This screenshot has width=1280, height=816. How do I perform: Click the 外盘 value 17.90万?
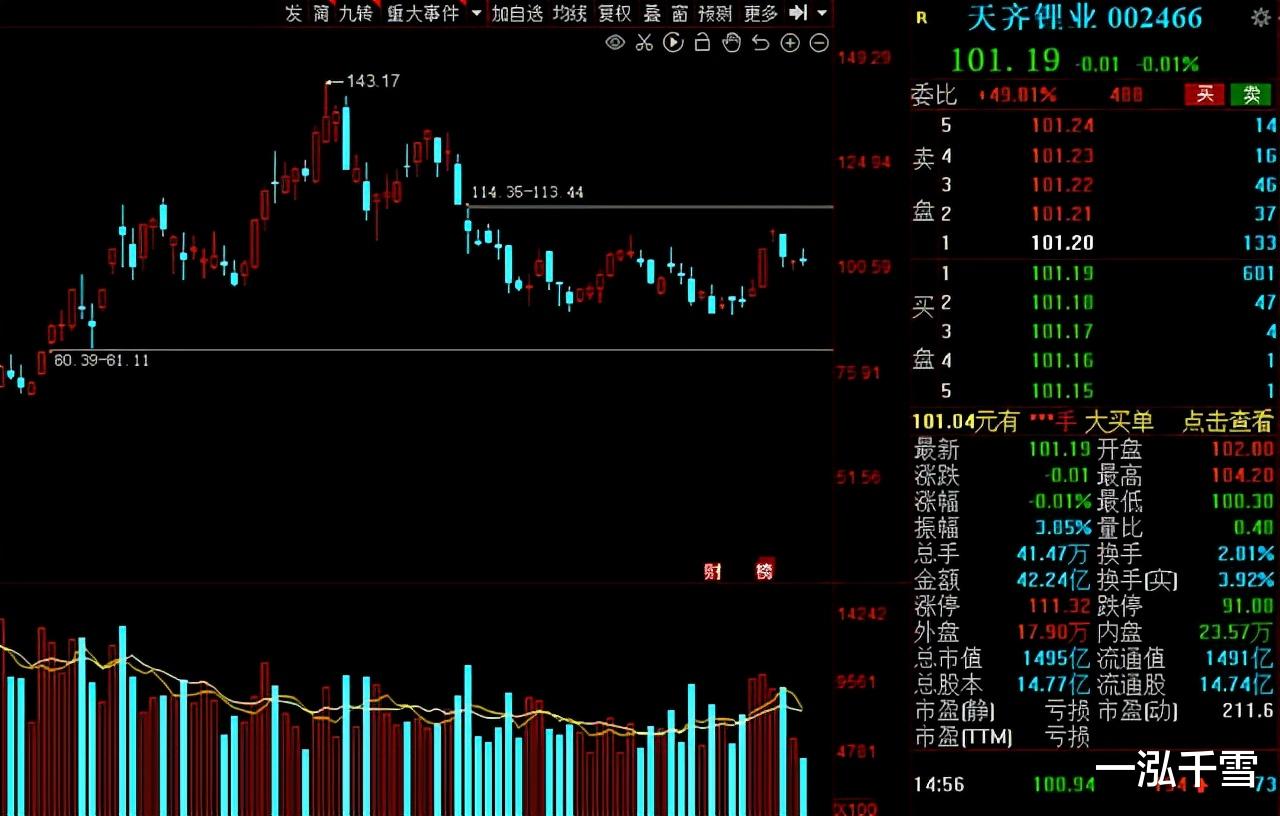coord(1053,633)
